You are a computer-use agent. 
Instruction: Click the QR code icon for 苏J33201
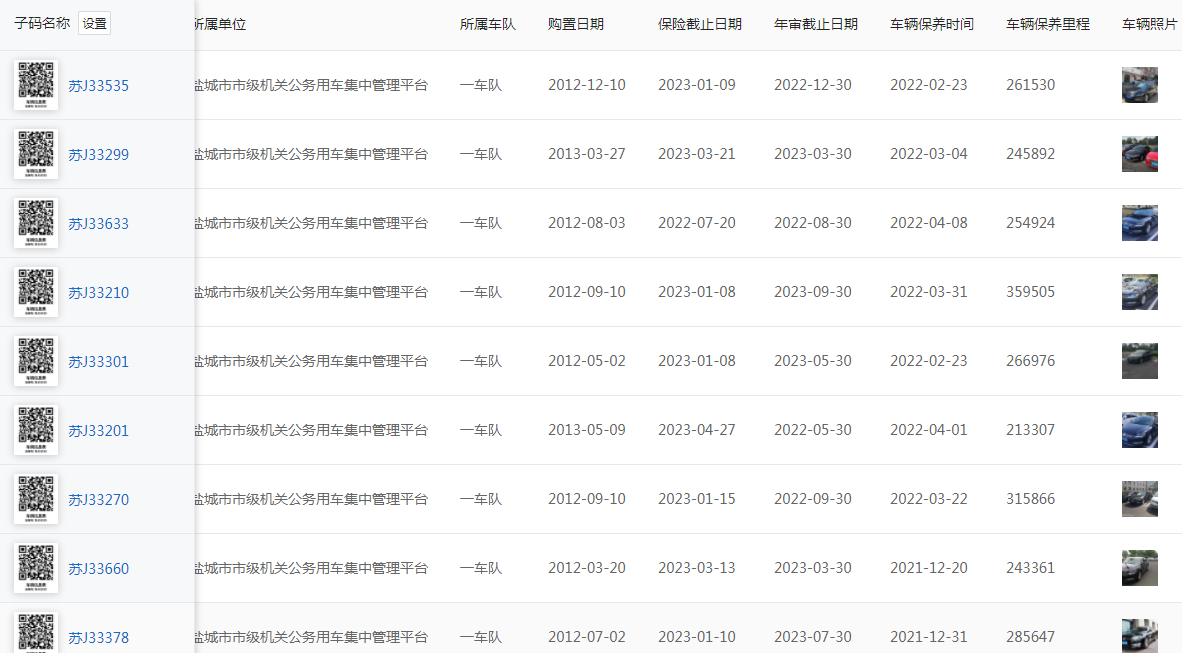coord(35,429)
